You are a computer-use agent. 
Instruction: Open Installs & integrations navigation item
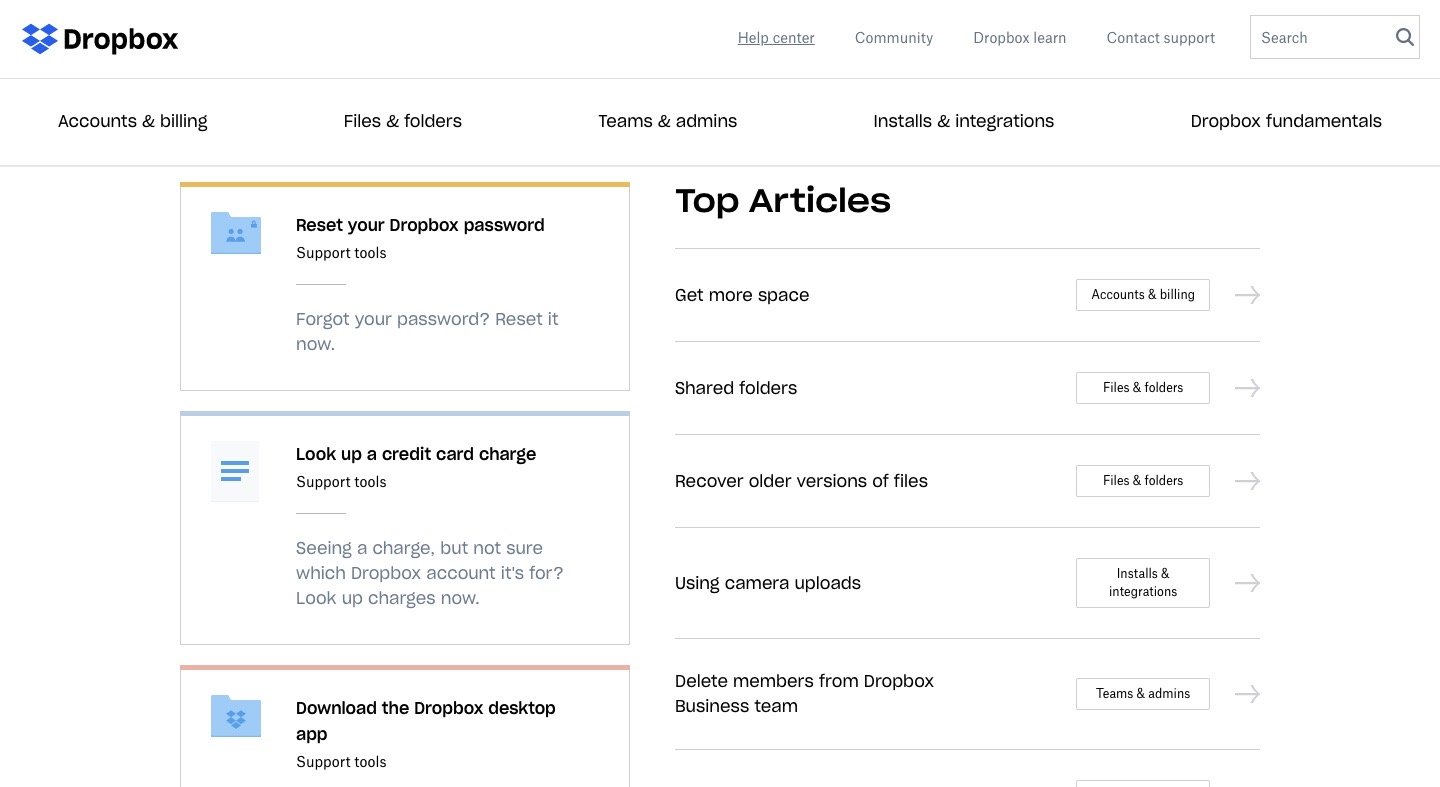point(963,121)
